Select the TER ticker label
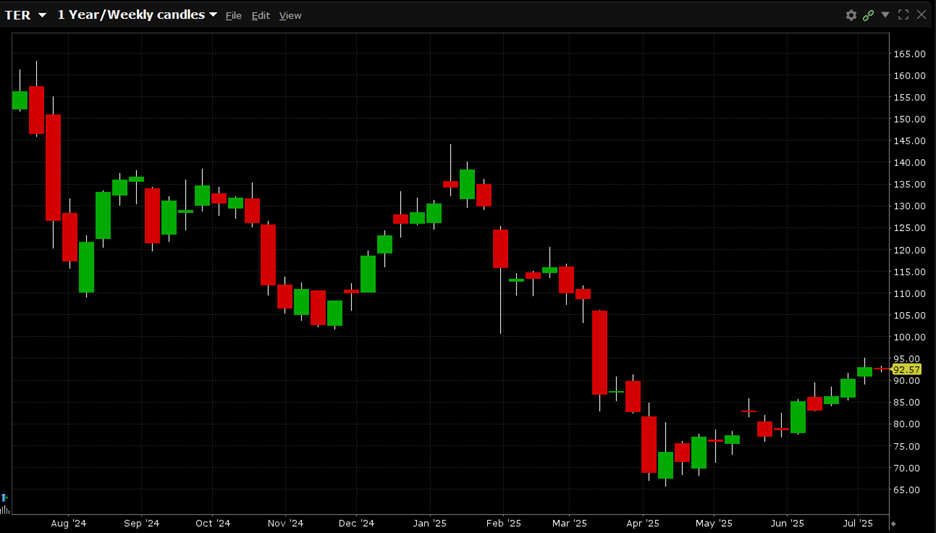This screenshot has height=533, width=936. click(x=18, y=16)
